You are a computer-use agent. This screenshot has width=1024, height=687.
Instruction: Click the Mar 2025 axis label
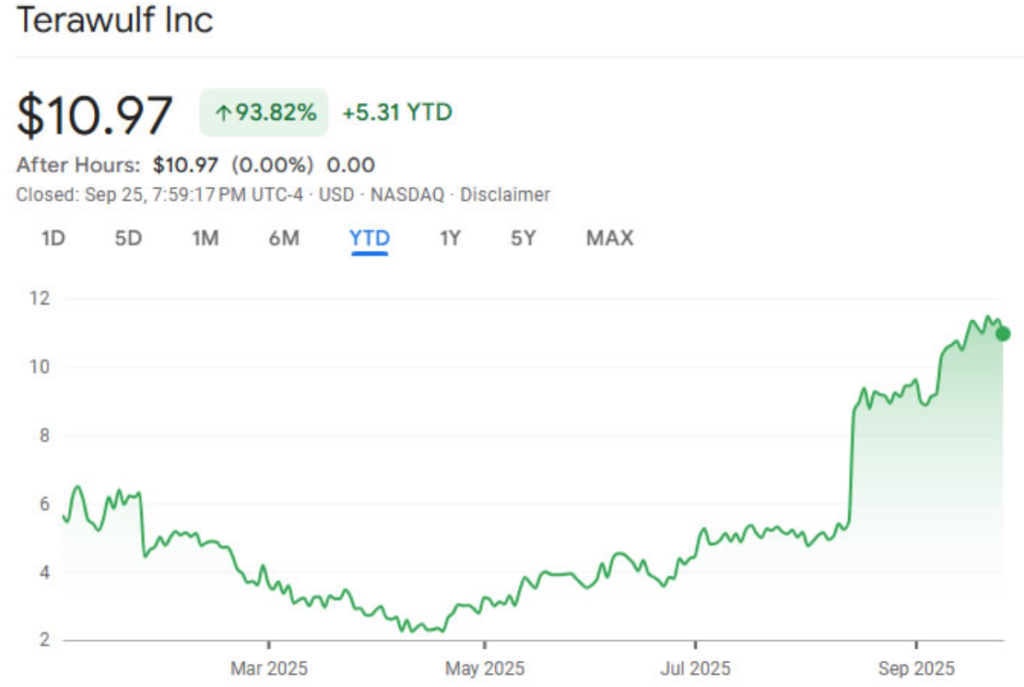269,668
